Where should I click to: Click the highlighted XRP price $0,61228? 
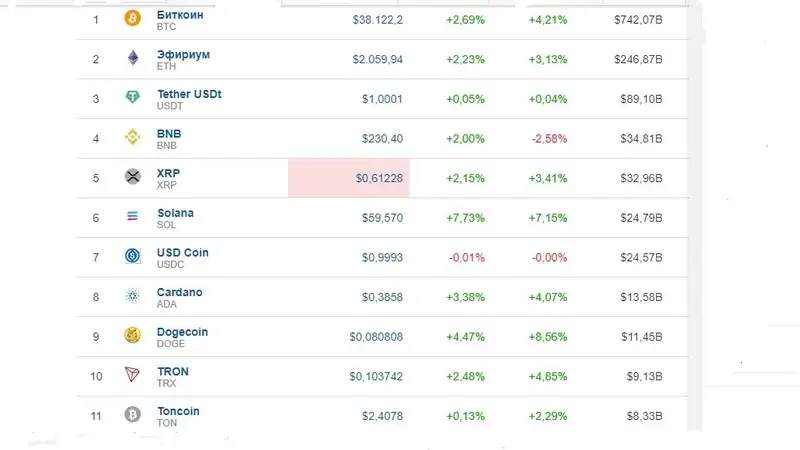point(379,178)
